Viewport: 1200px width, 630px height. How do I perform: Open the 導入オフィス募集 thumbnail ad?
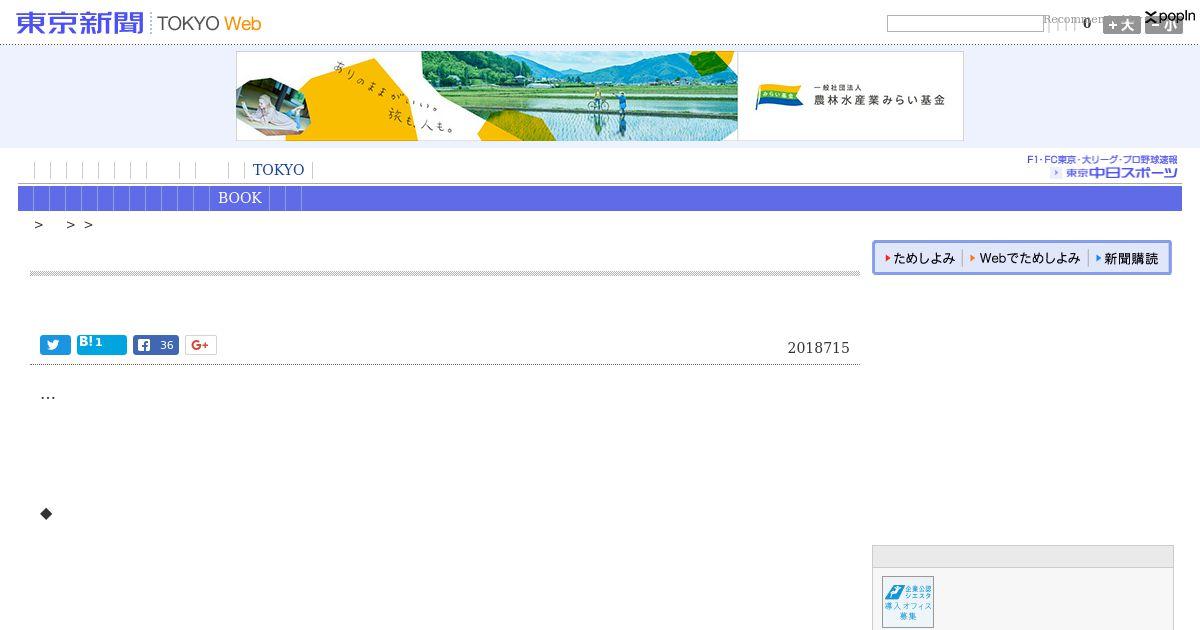pos(908,602)
